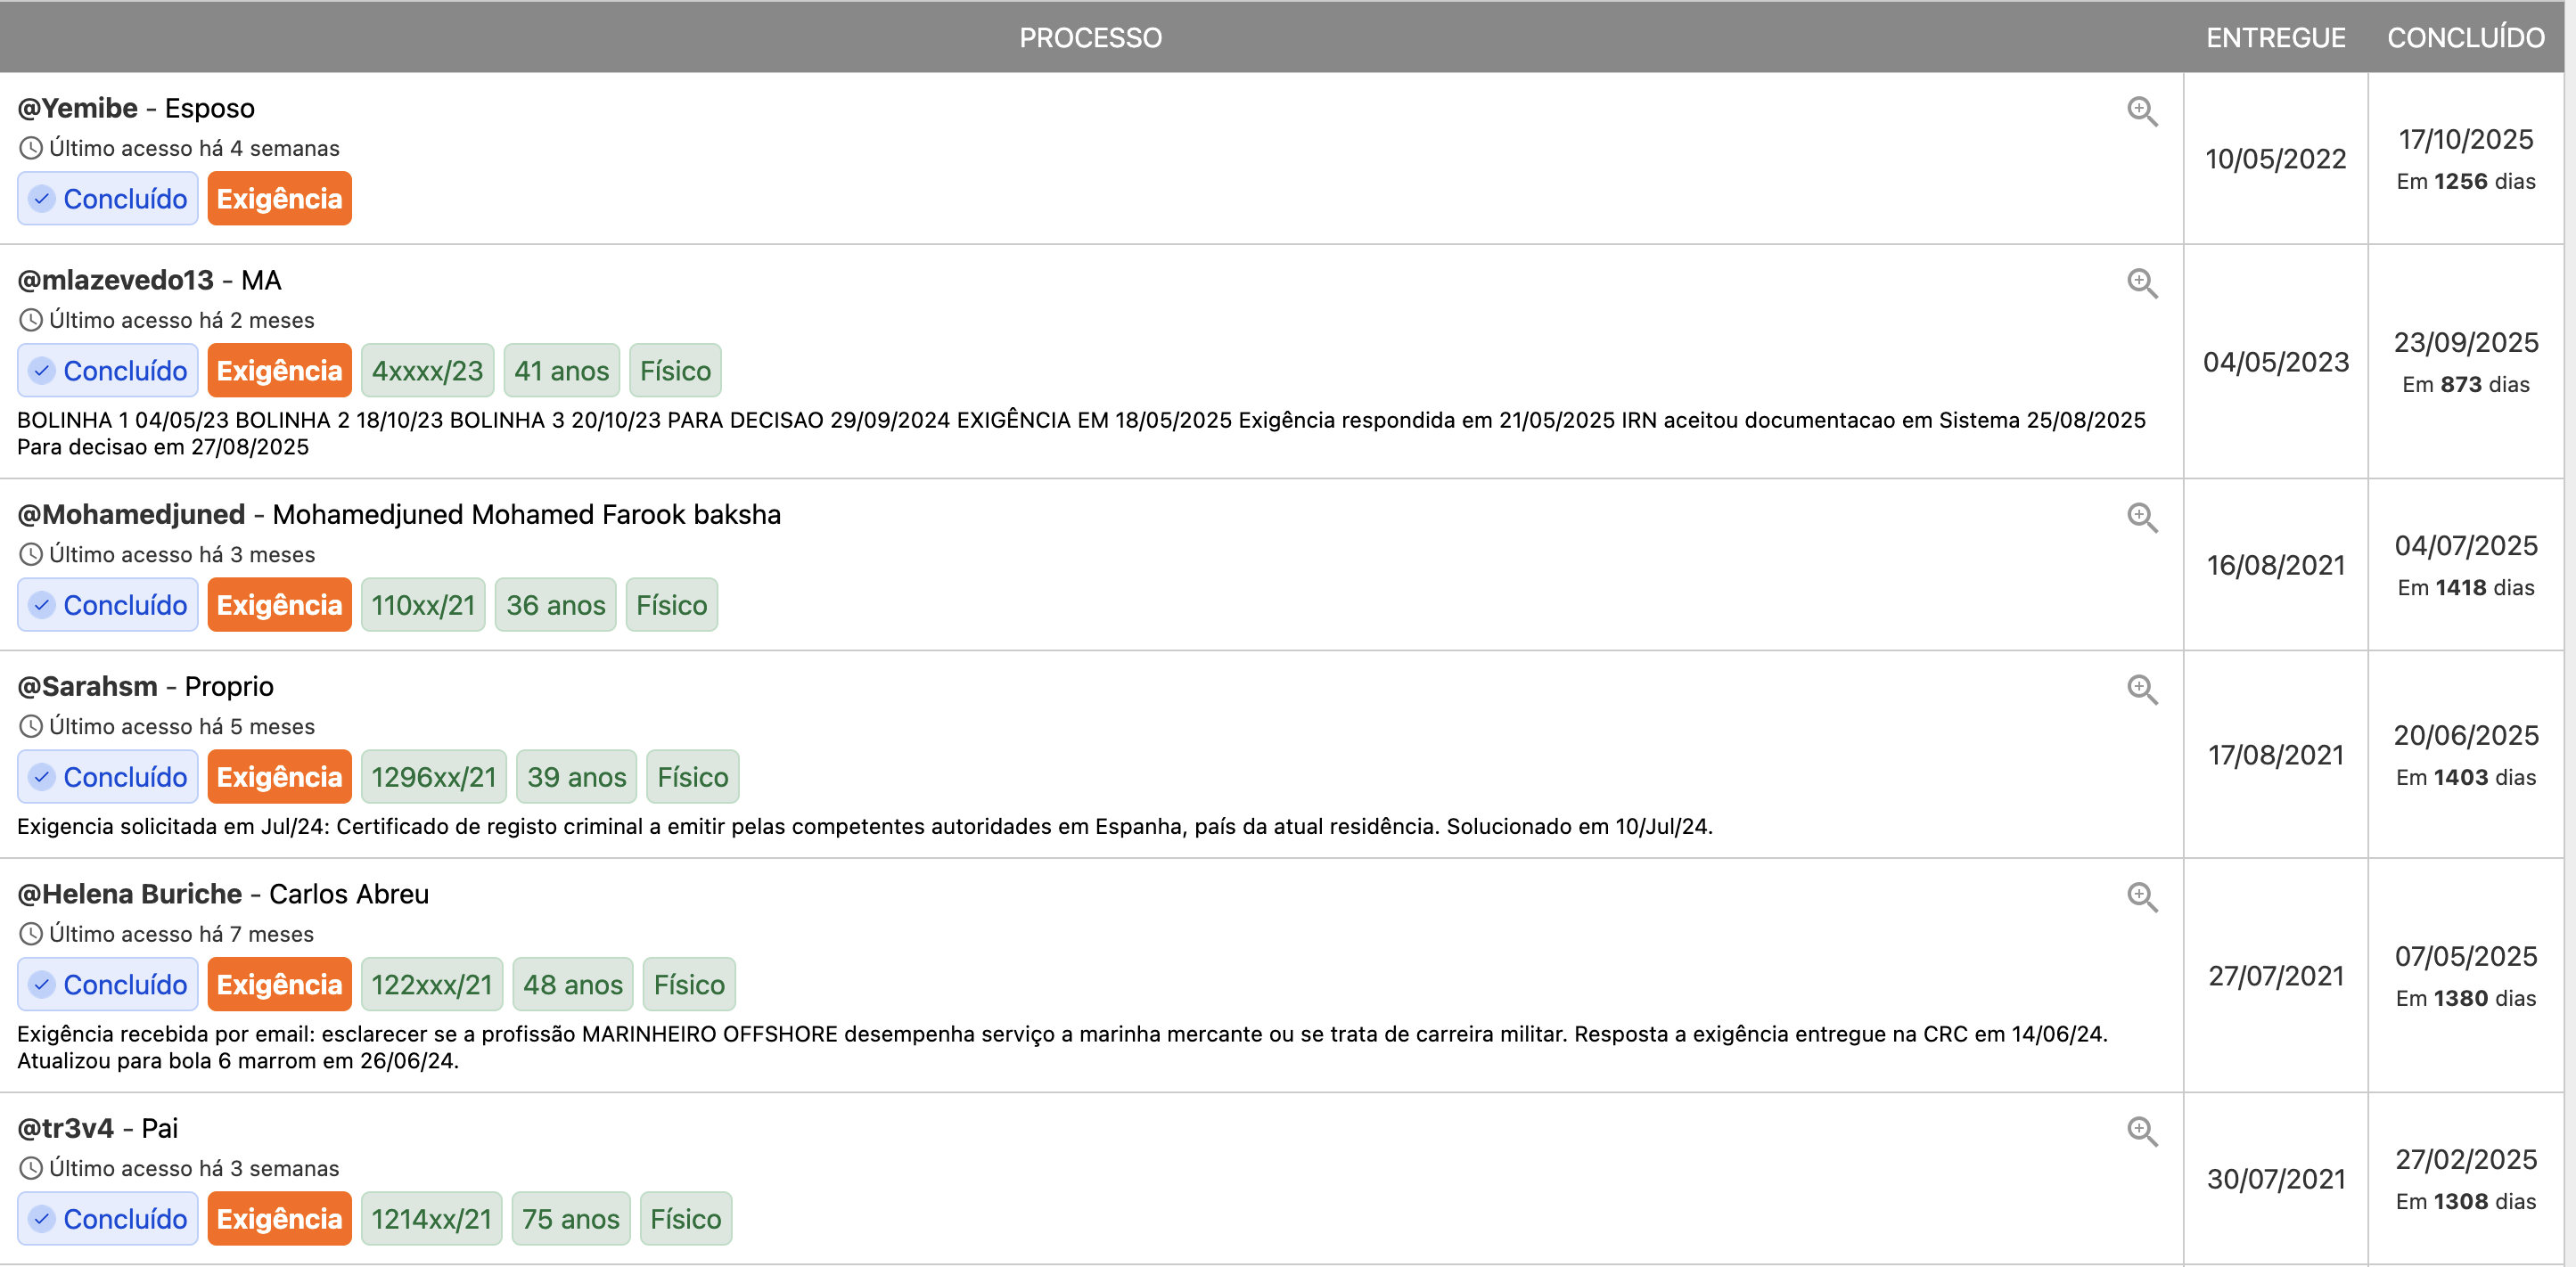Screen dimensions: 2576x1267
Task: Click Exigência tag in @mlazevedo13 row
Action: [x=279, y=371]
